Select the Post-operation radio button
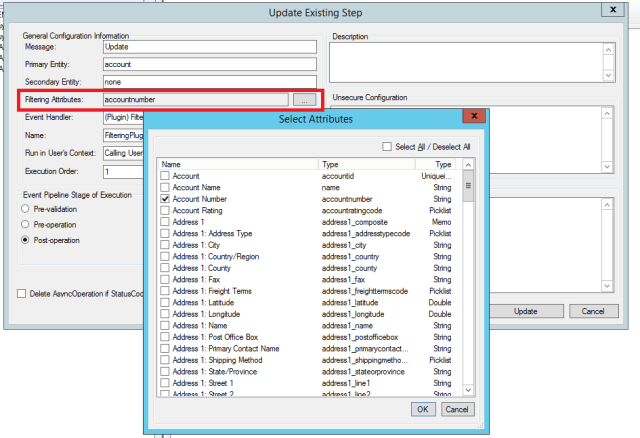This screenshot has height=438, width=640. tap(25, 240)
